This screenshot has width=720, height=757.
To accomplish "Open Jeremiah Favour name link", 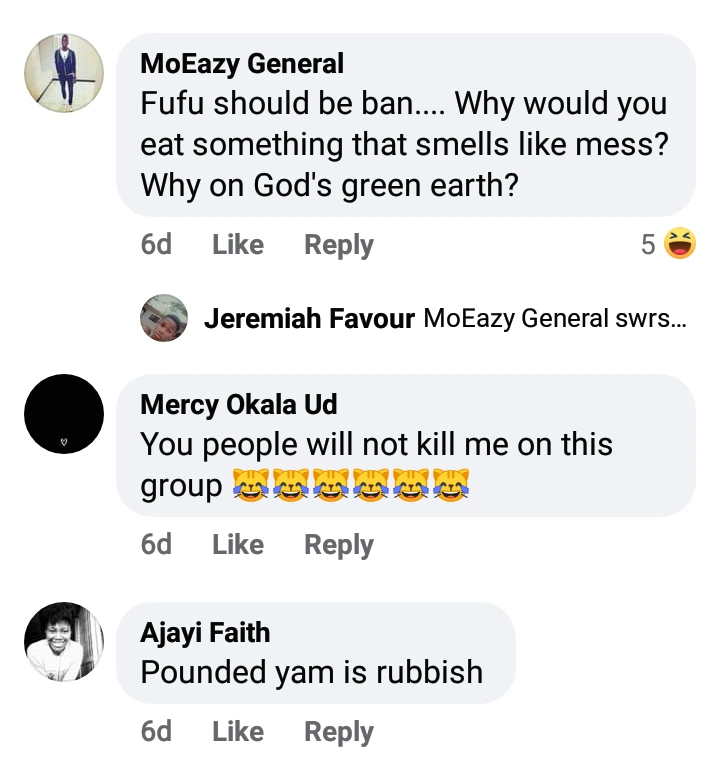I will pyautogui.click(x=309, y=319).
